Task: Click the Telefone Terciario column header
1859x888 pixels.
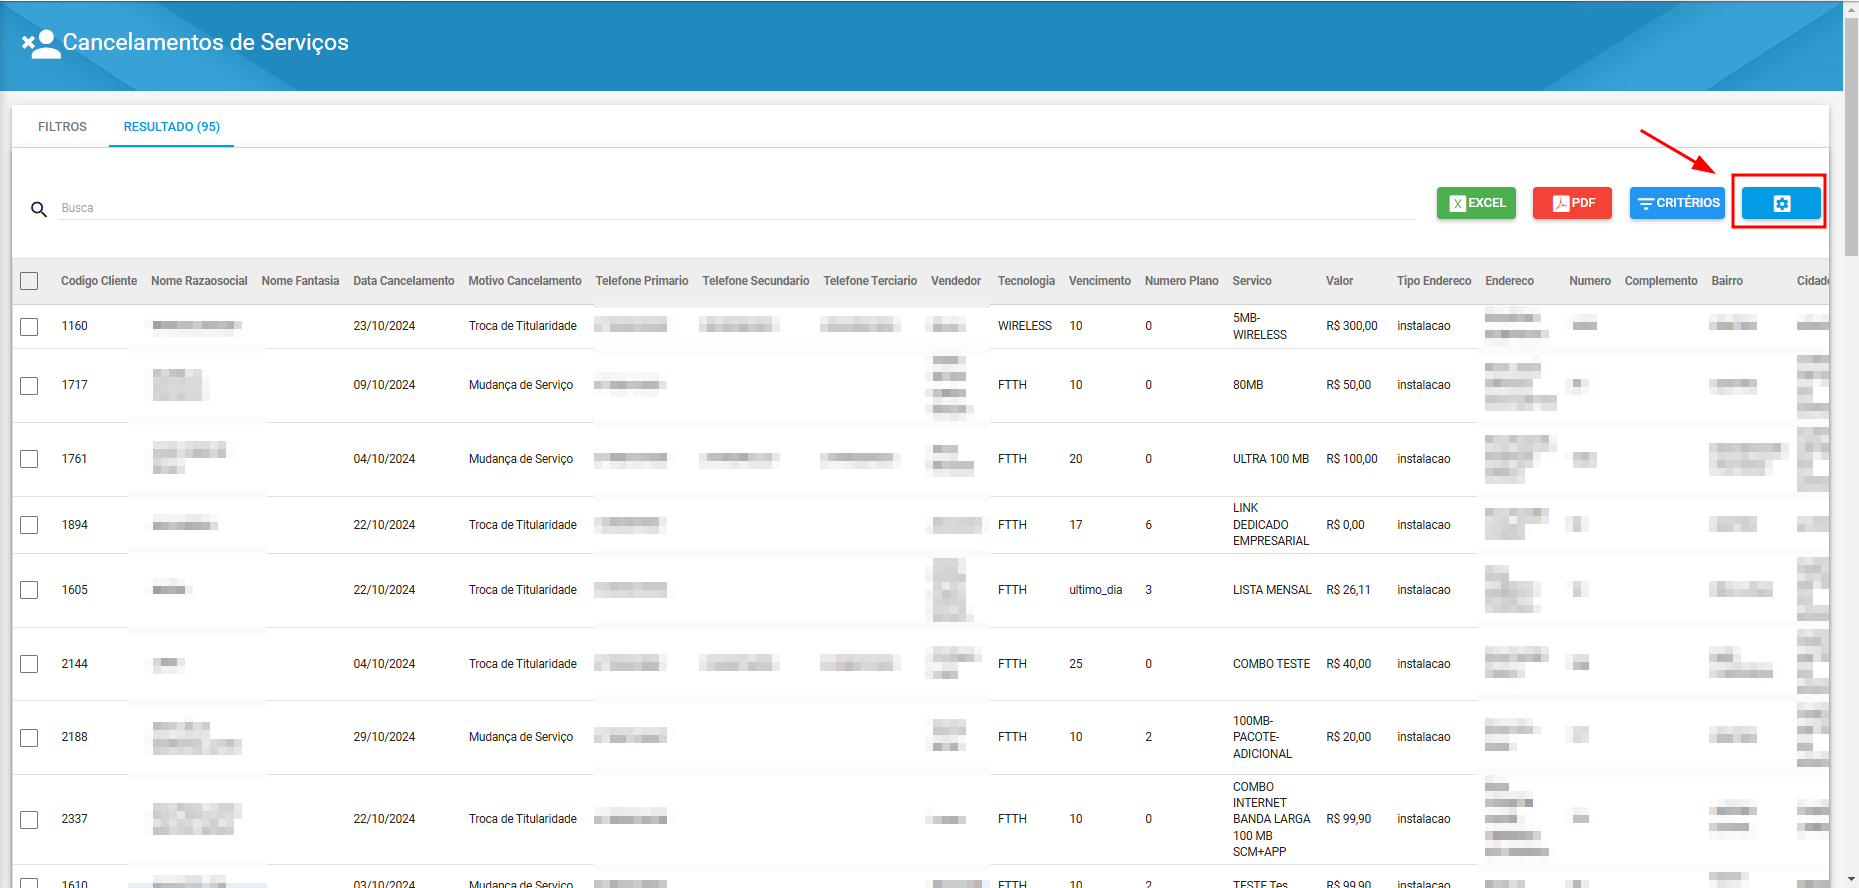Action: click(870, 281)
